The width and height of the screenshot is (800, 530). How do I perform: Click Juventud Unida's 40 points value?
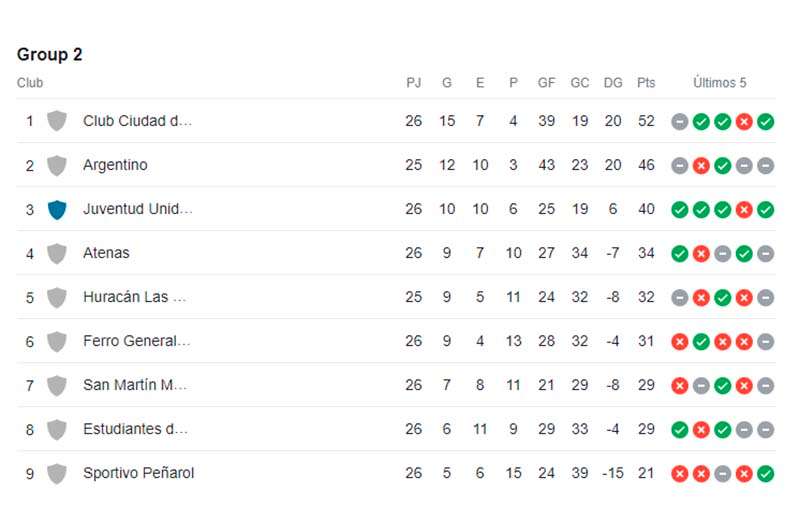click(646, 209)
